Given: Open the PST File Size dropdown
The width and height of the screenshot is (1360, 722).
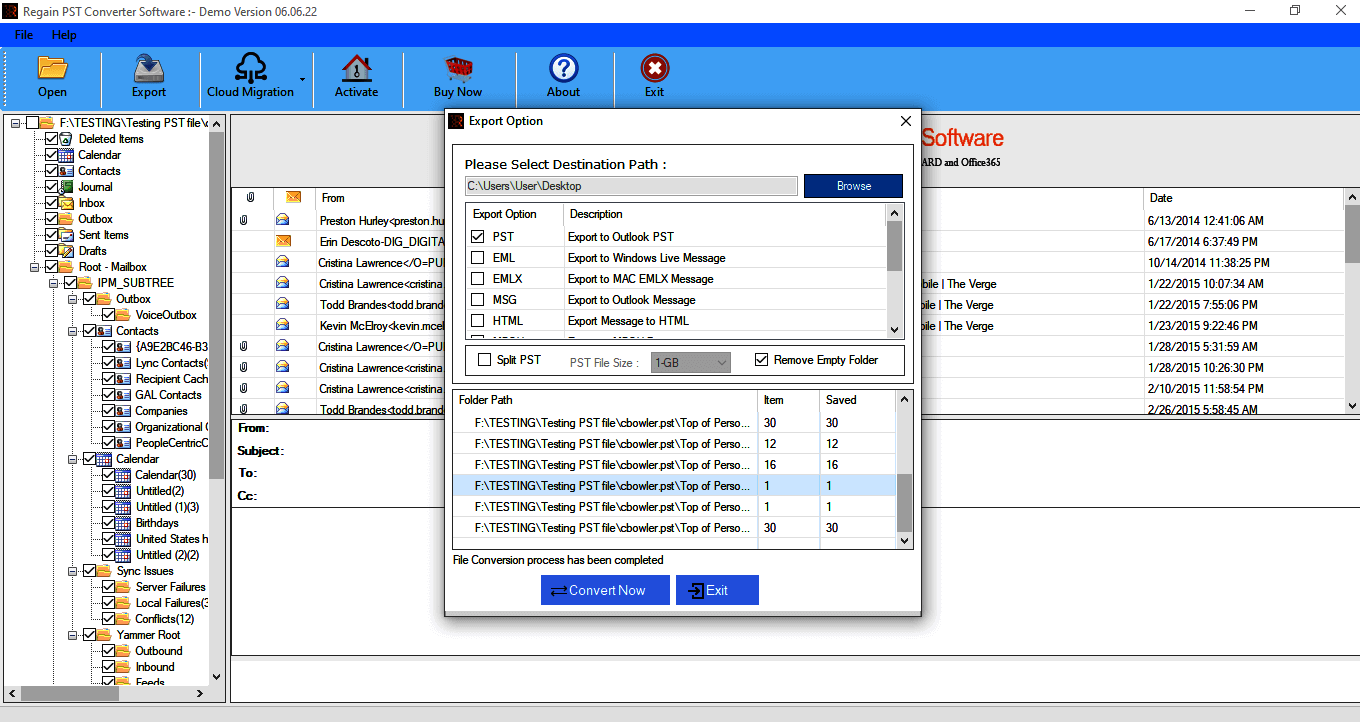Looking at the screenshot, I should click(x=691, y=363).
